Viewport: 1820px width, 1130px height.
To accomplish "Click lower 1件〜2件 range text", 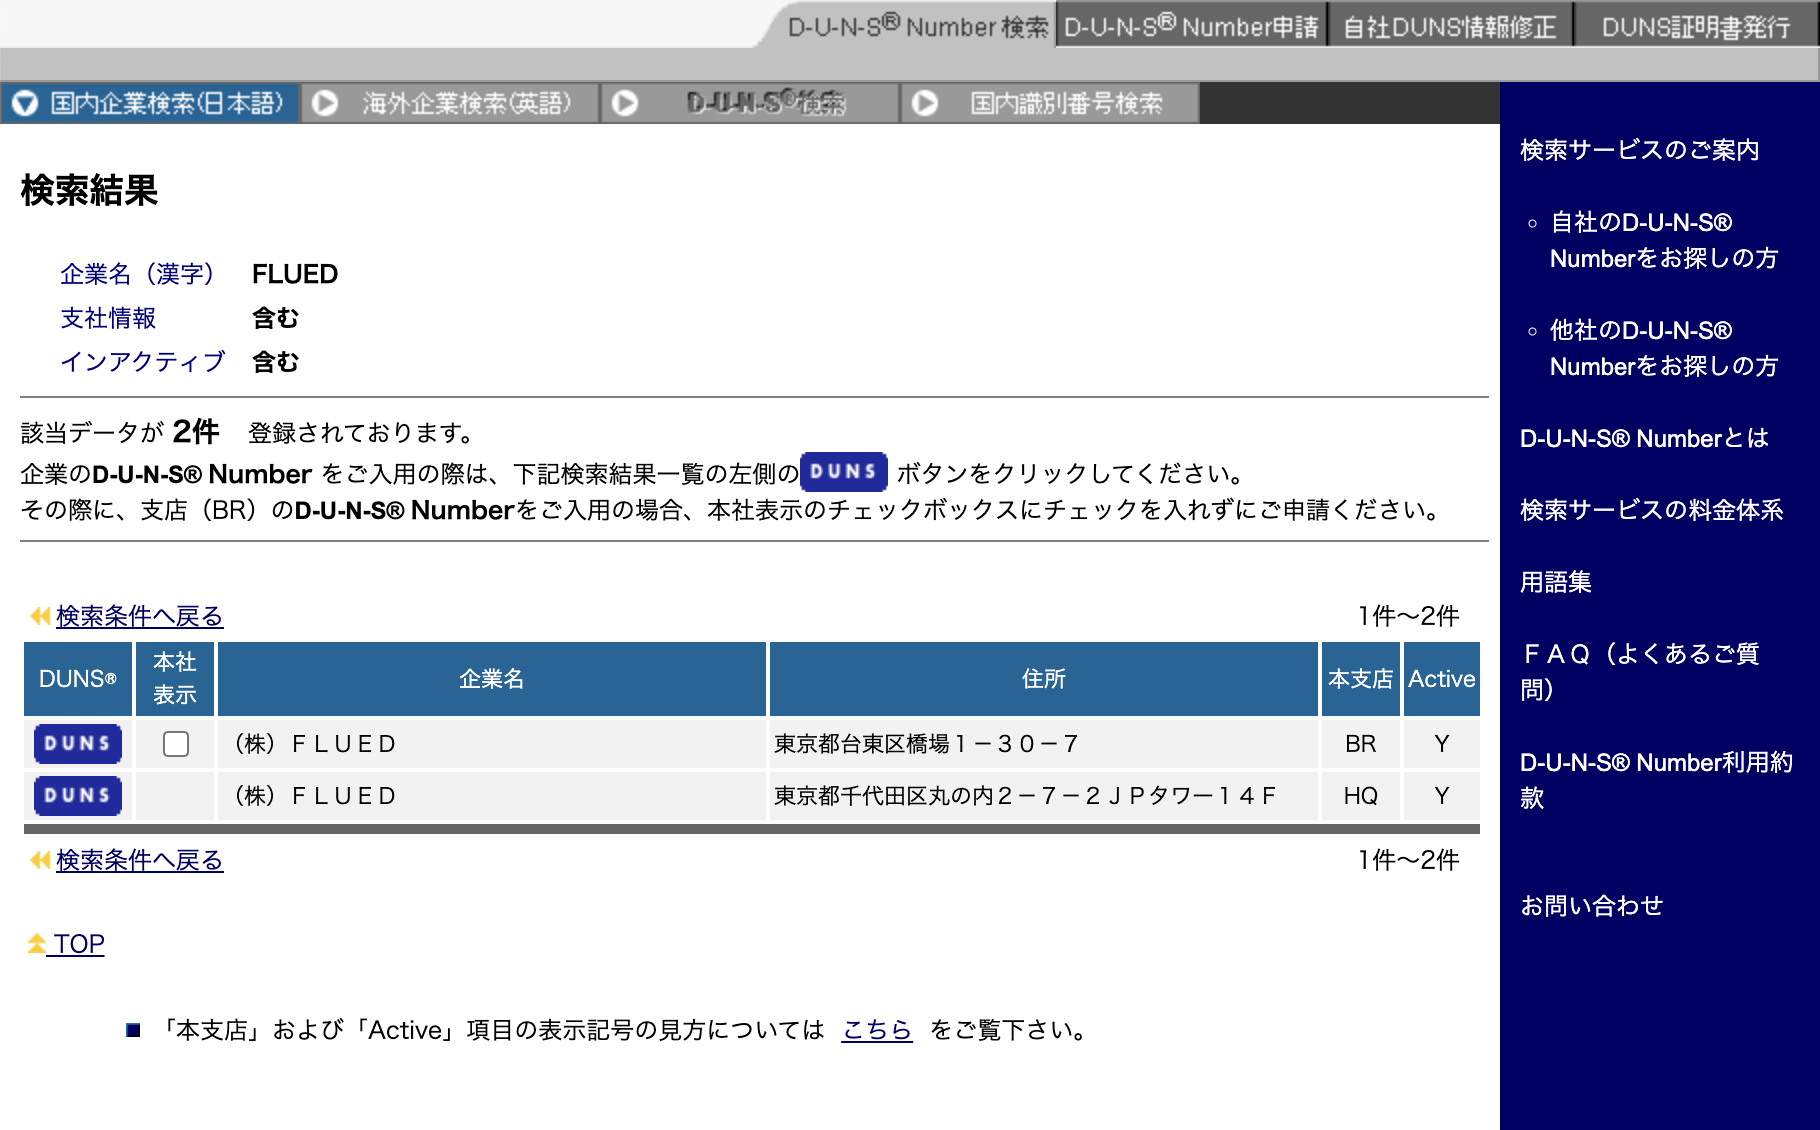I will pos(1409,860).
